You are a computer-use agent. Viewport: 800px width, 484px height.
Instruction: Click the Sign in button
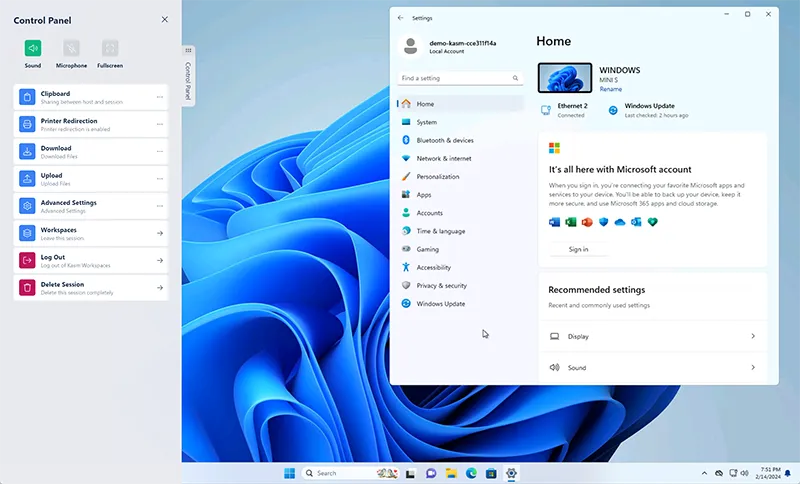coord(578,249)
